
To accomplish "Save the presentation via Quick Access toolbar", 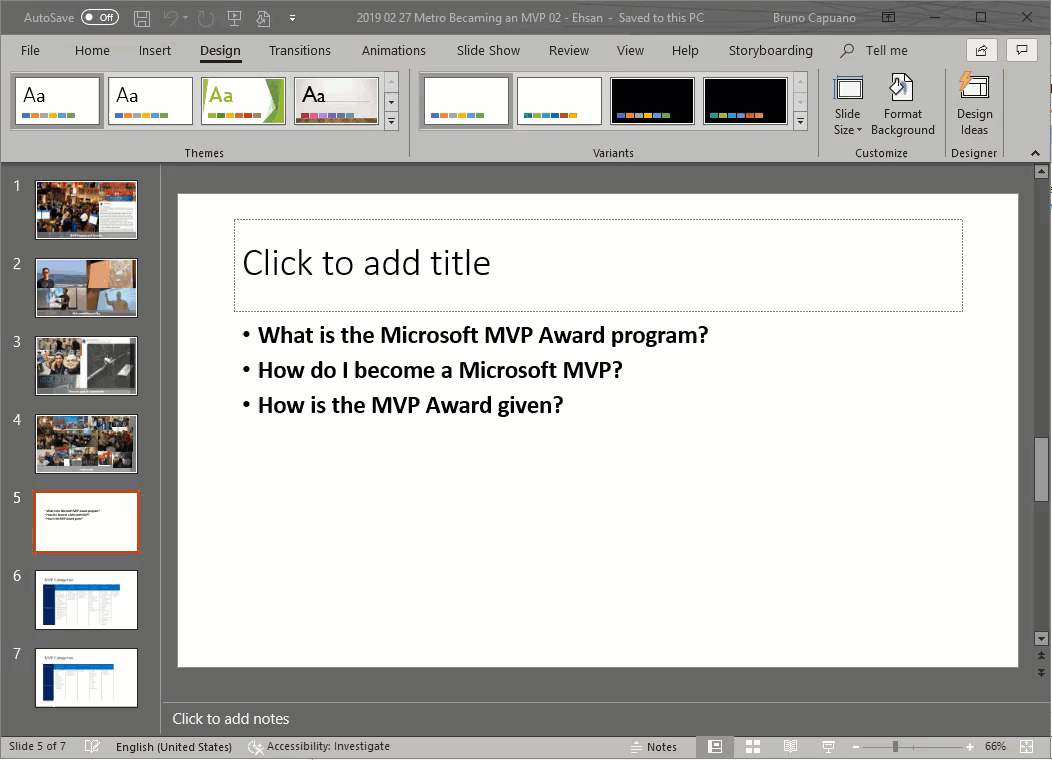I will pos(141,17).
